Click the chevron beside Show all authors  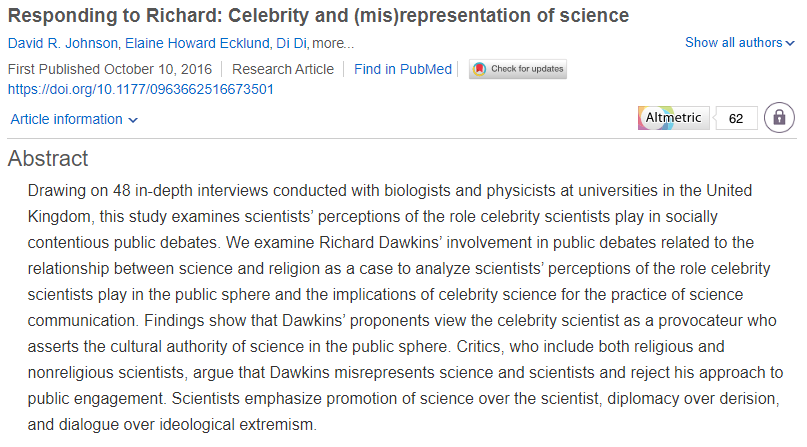click(x=791, y=43)
